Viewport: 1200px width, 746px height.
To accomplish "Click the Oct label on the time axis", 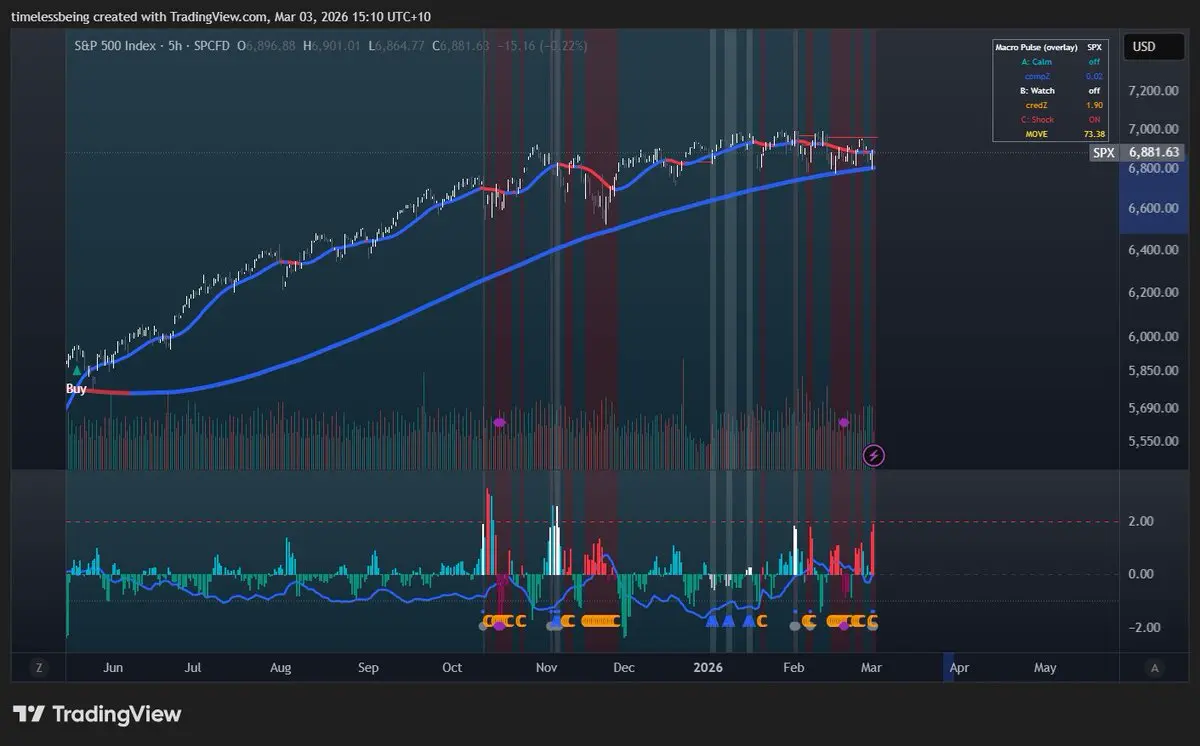I will [452, 667].
